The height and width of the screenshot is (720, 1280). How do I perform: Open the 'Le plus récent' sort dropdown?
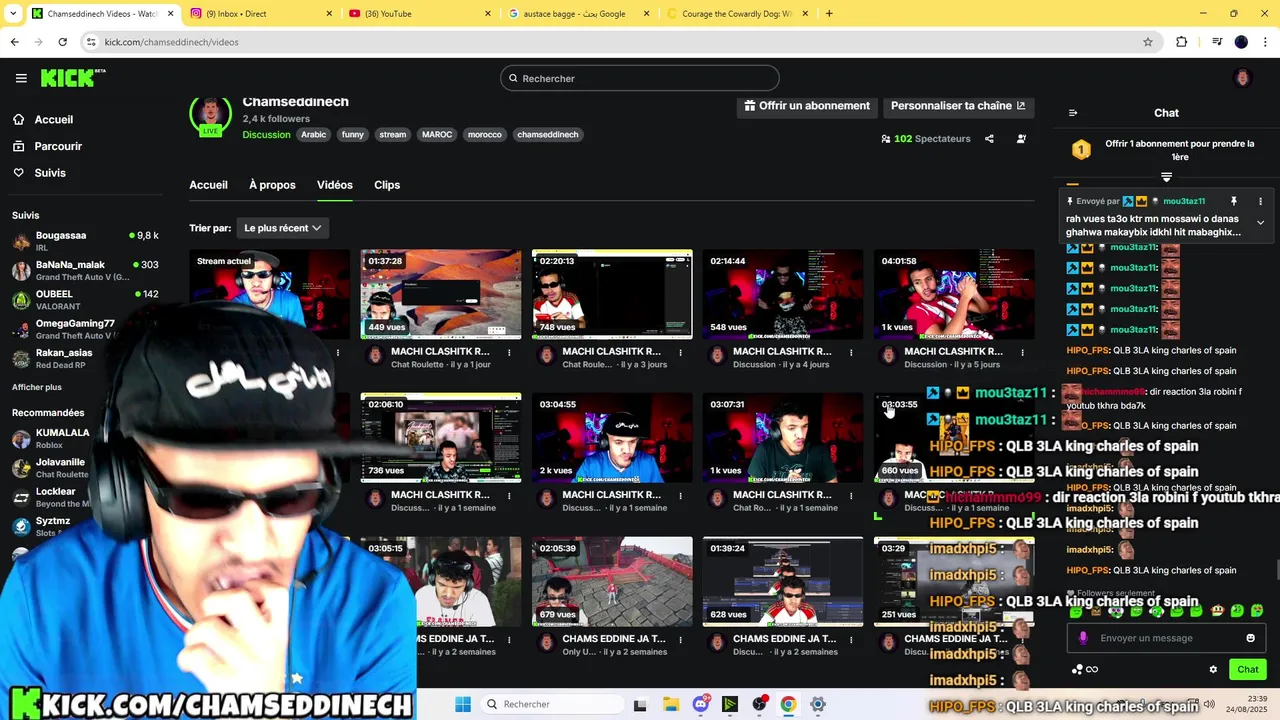click(282, 228)
